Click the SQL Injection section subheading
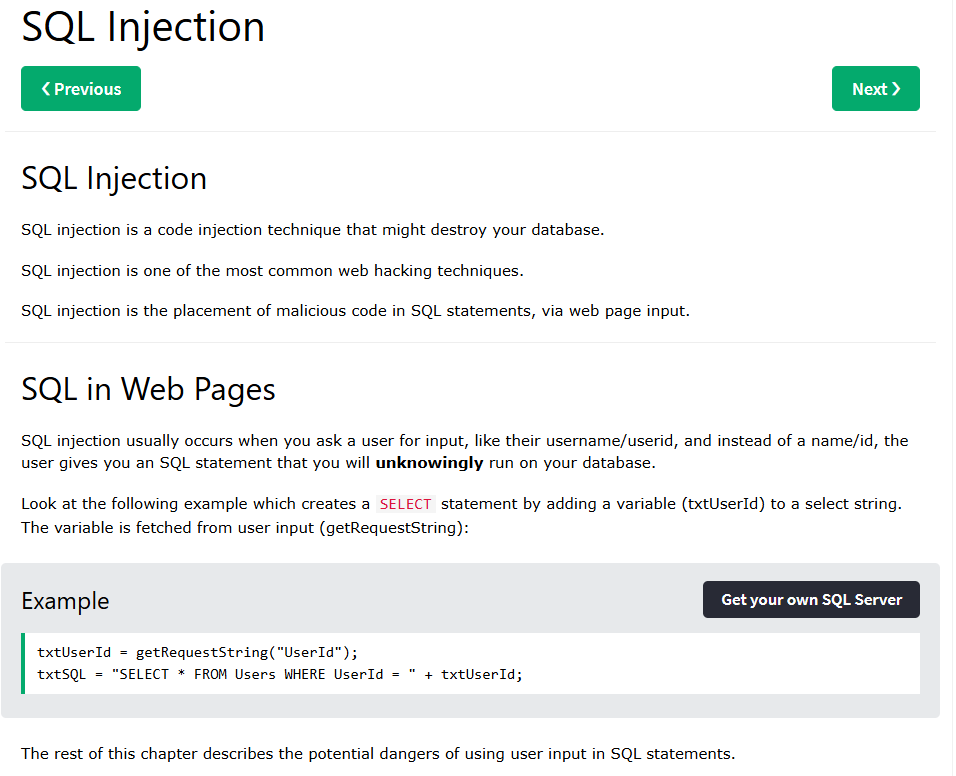The width and height of the screenshot is (956, 776). click(x=114, y=178)
